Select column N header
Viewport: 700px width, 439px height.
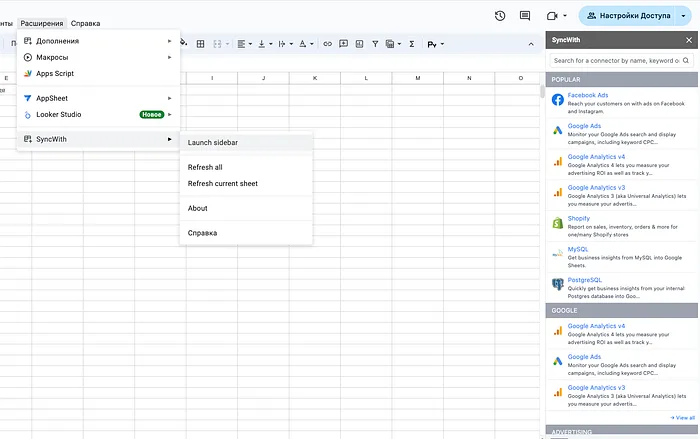[469, 78]
